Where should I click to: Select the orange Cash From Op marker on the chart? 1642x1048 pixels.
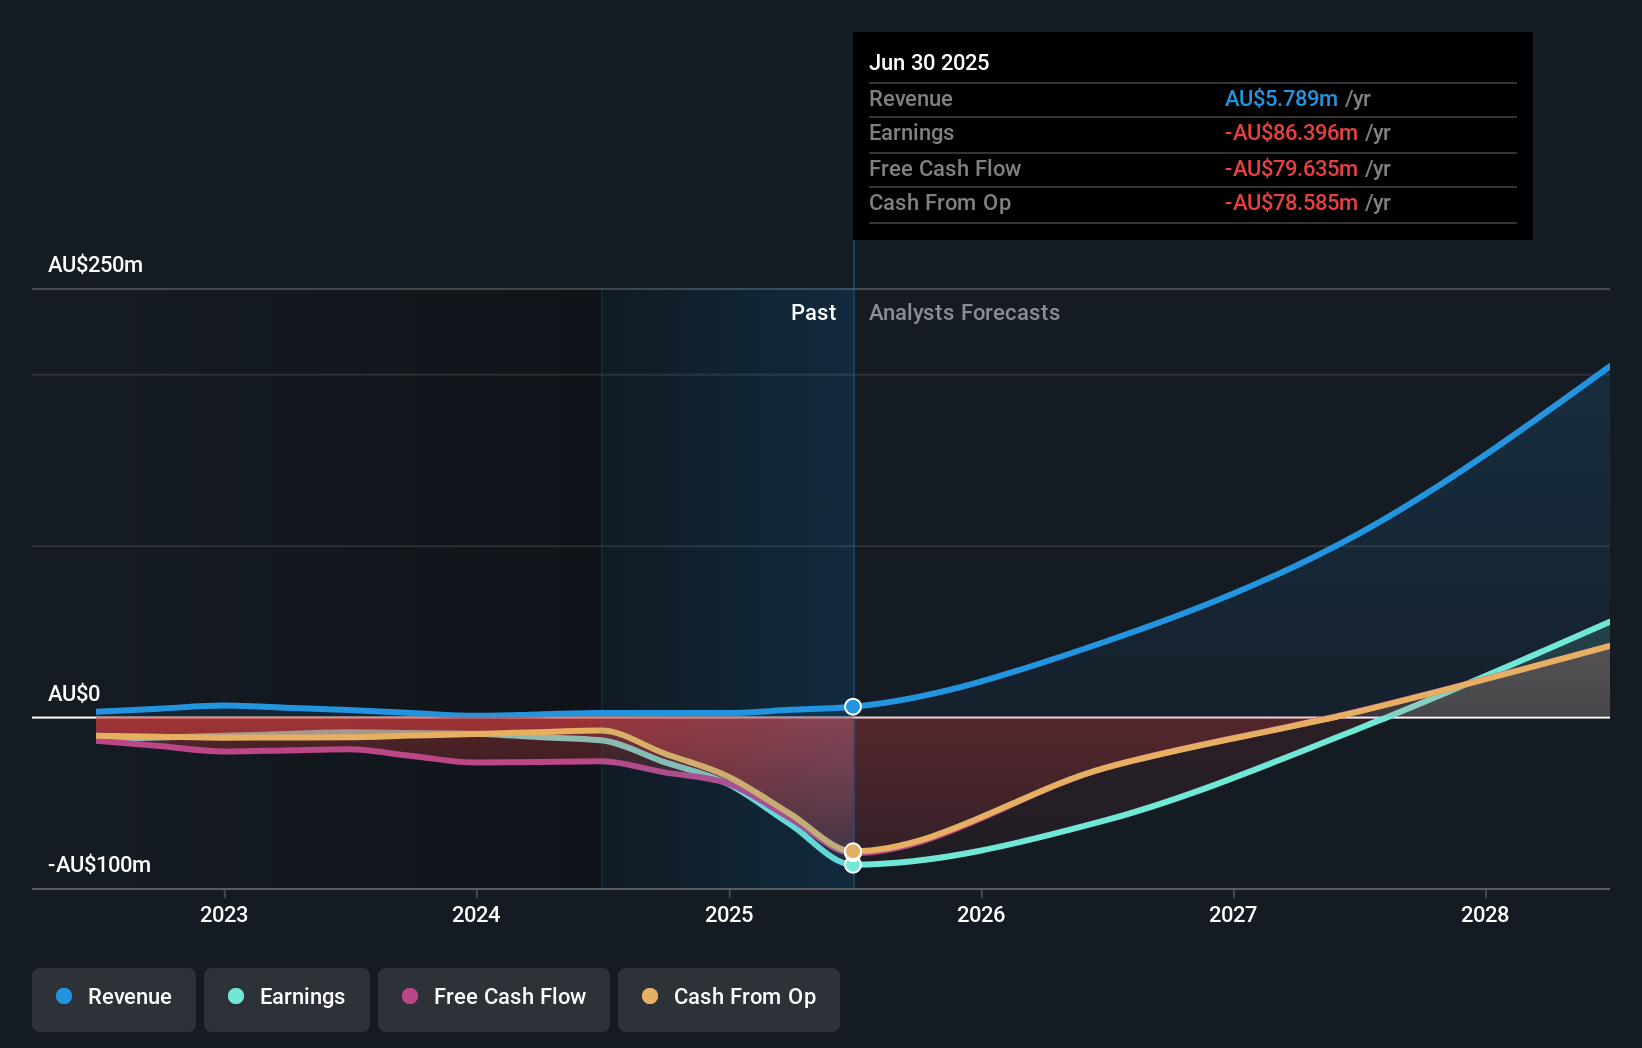852,850
